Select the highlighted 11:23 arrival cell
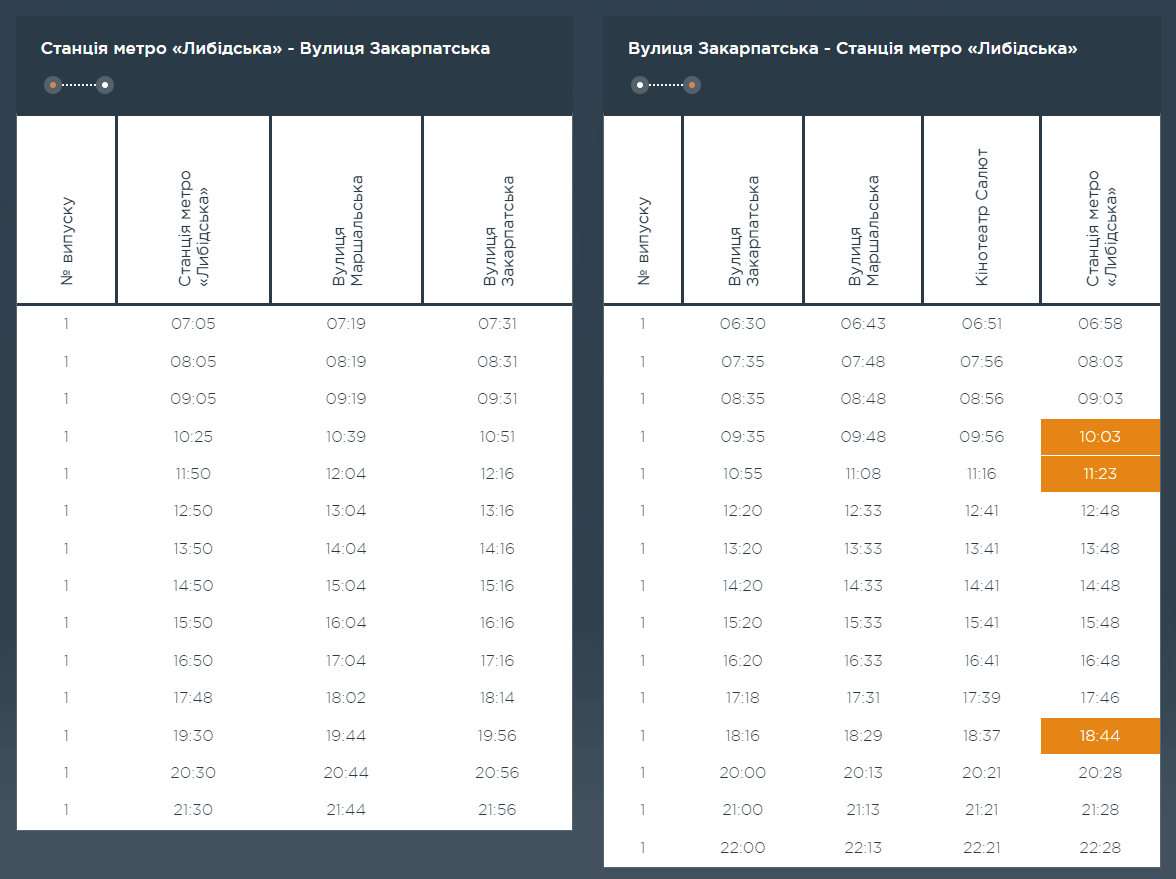 1099,474
